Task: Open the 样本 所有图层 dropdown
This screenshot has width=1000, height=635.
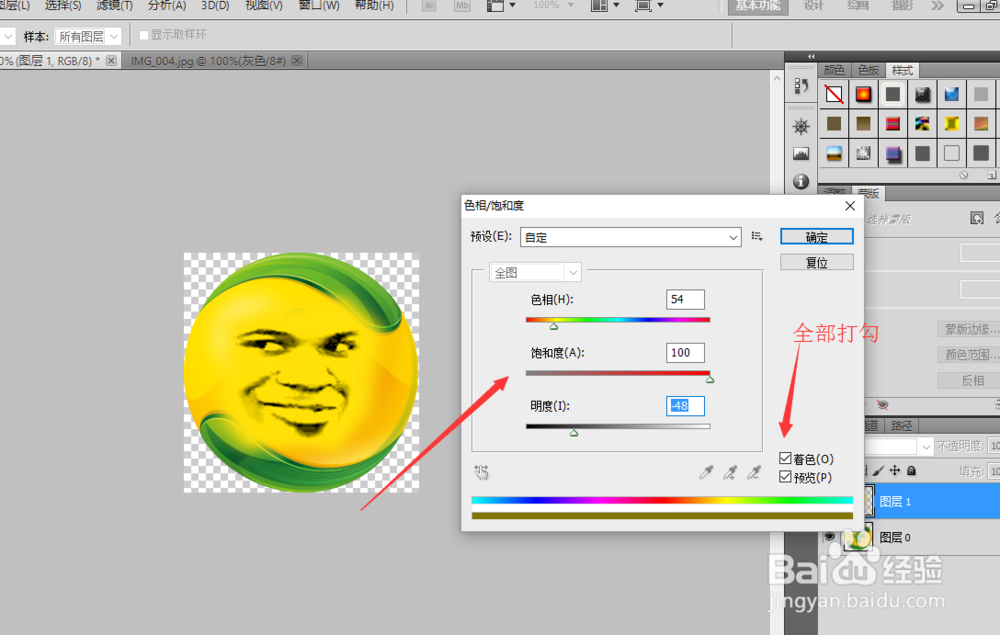Action: 87,36
